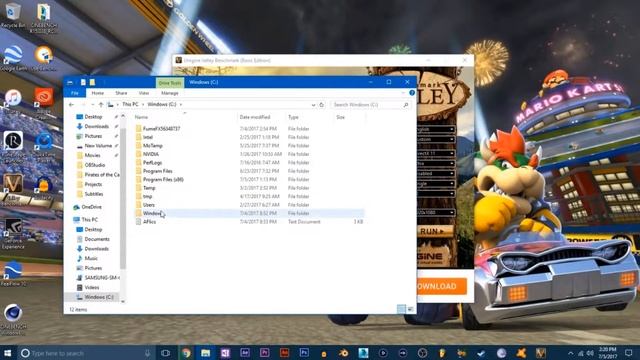Click the Explorer Up arrow
Image resolution: width=640 pixels, height=360 pixels.
(x=101, y=105)
